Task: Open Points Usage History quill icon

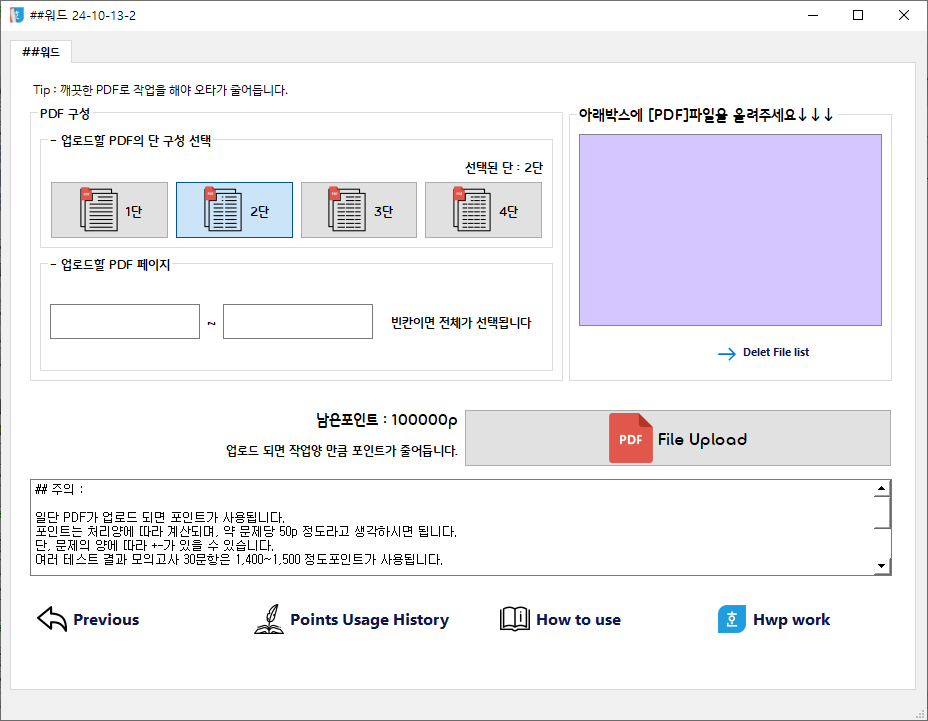Action: coord(269,619)
